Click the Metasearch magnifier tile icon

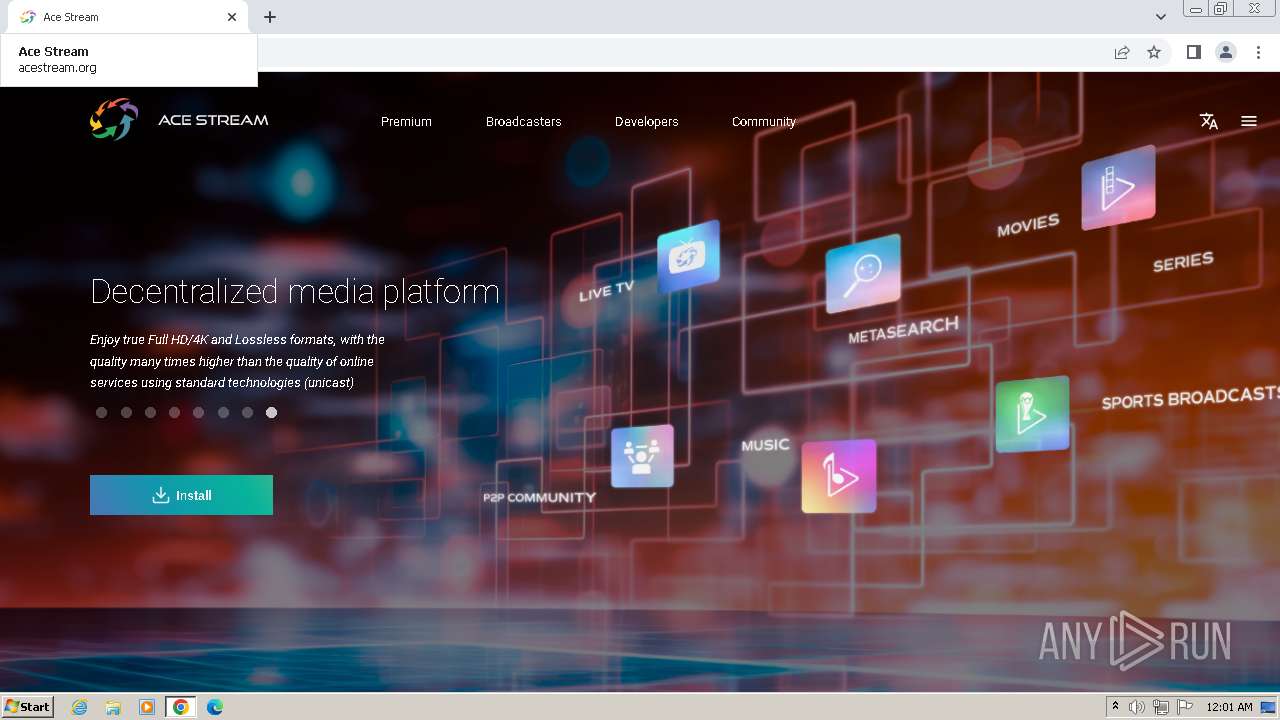tap(863, 273)
